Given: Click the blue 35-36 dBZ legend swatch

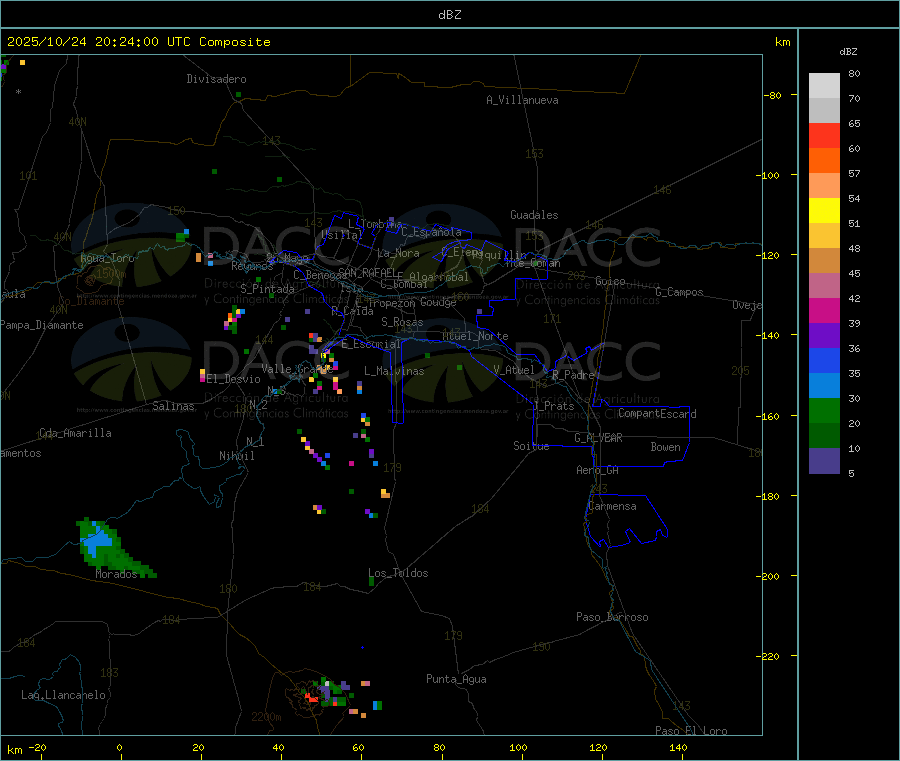Looking at the screenshot, I should pos(824,360).
